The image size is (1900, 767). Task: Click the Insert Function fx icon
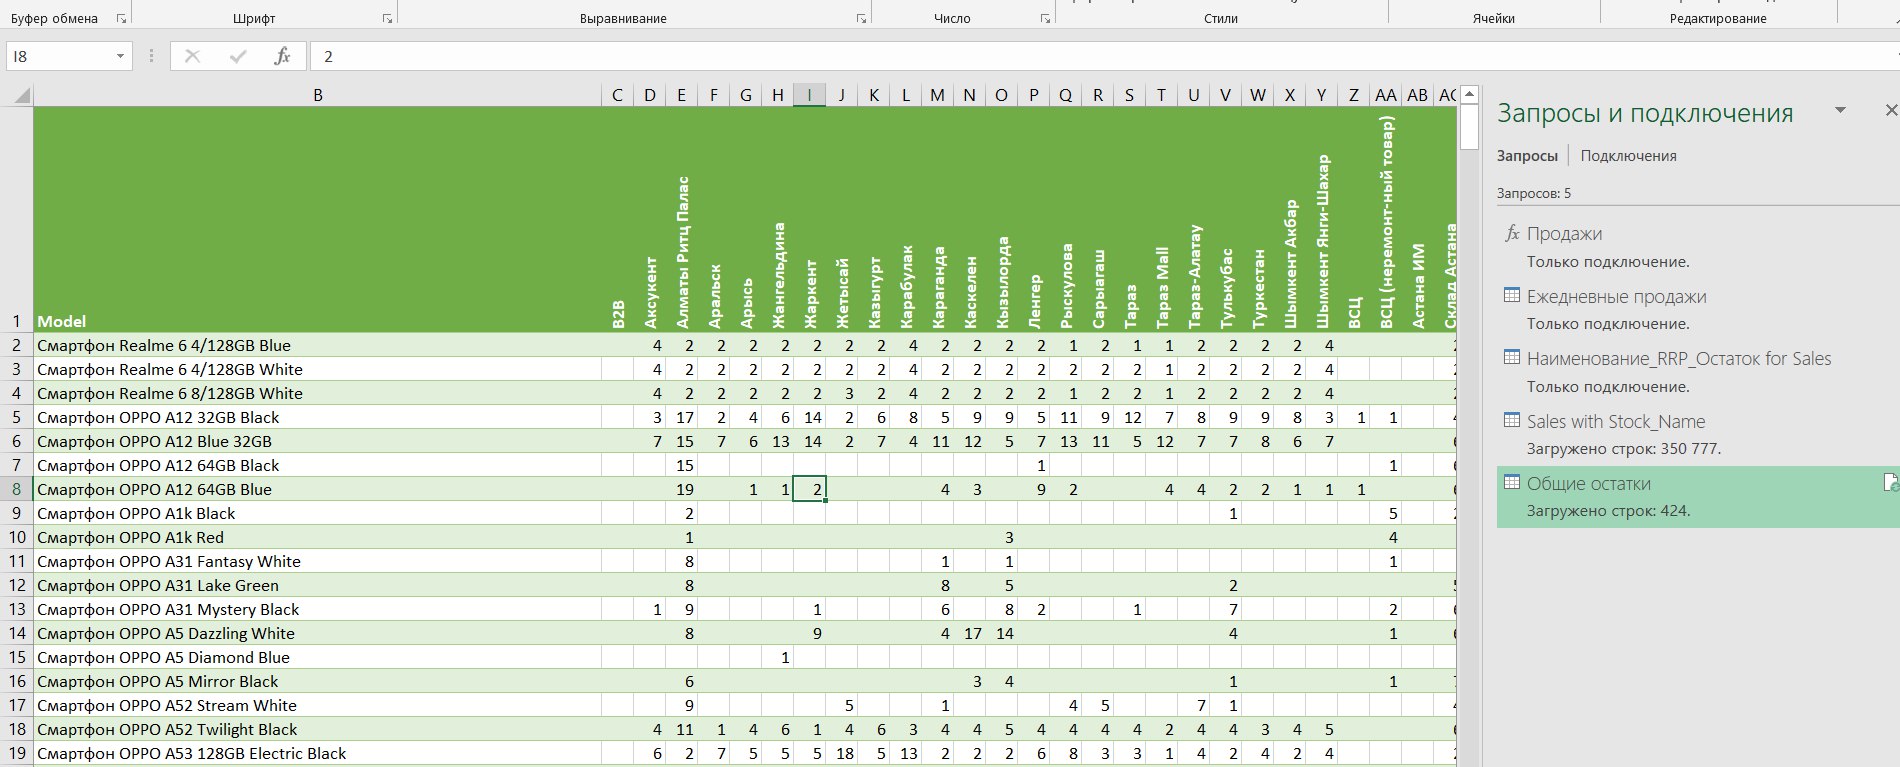(x=282, y=56)
